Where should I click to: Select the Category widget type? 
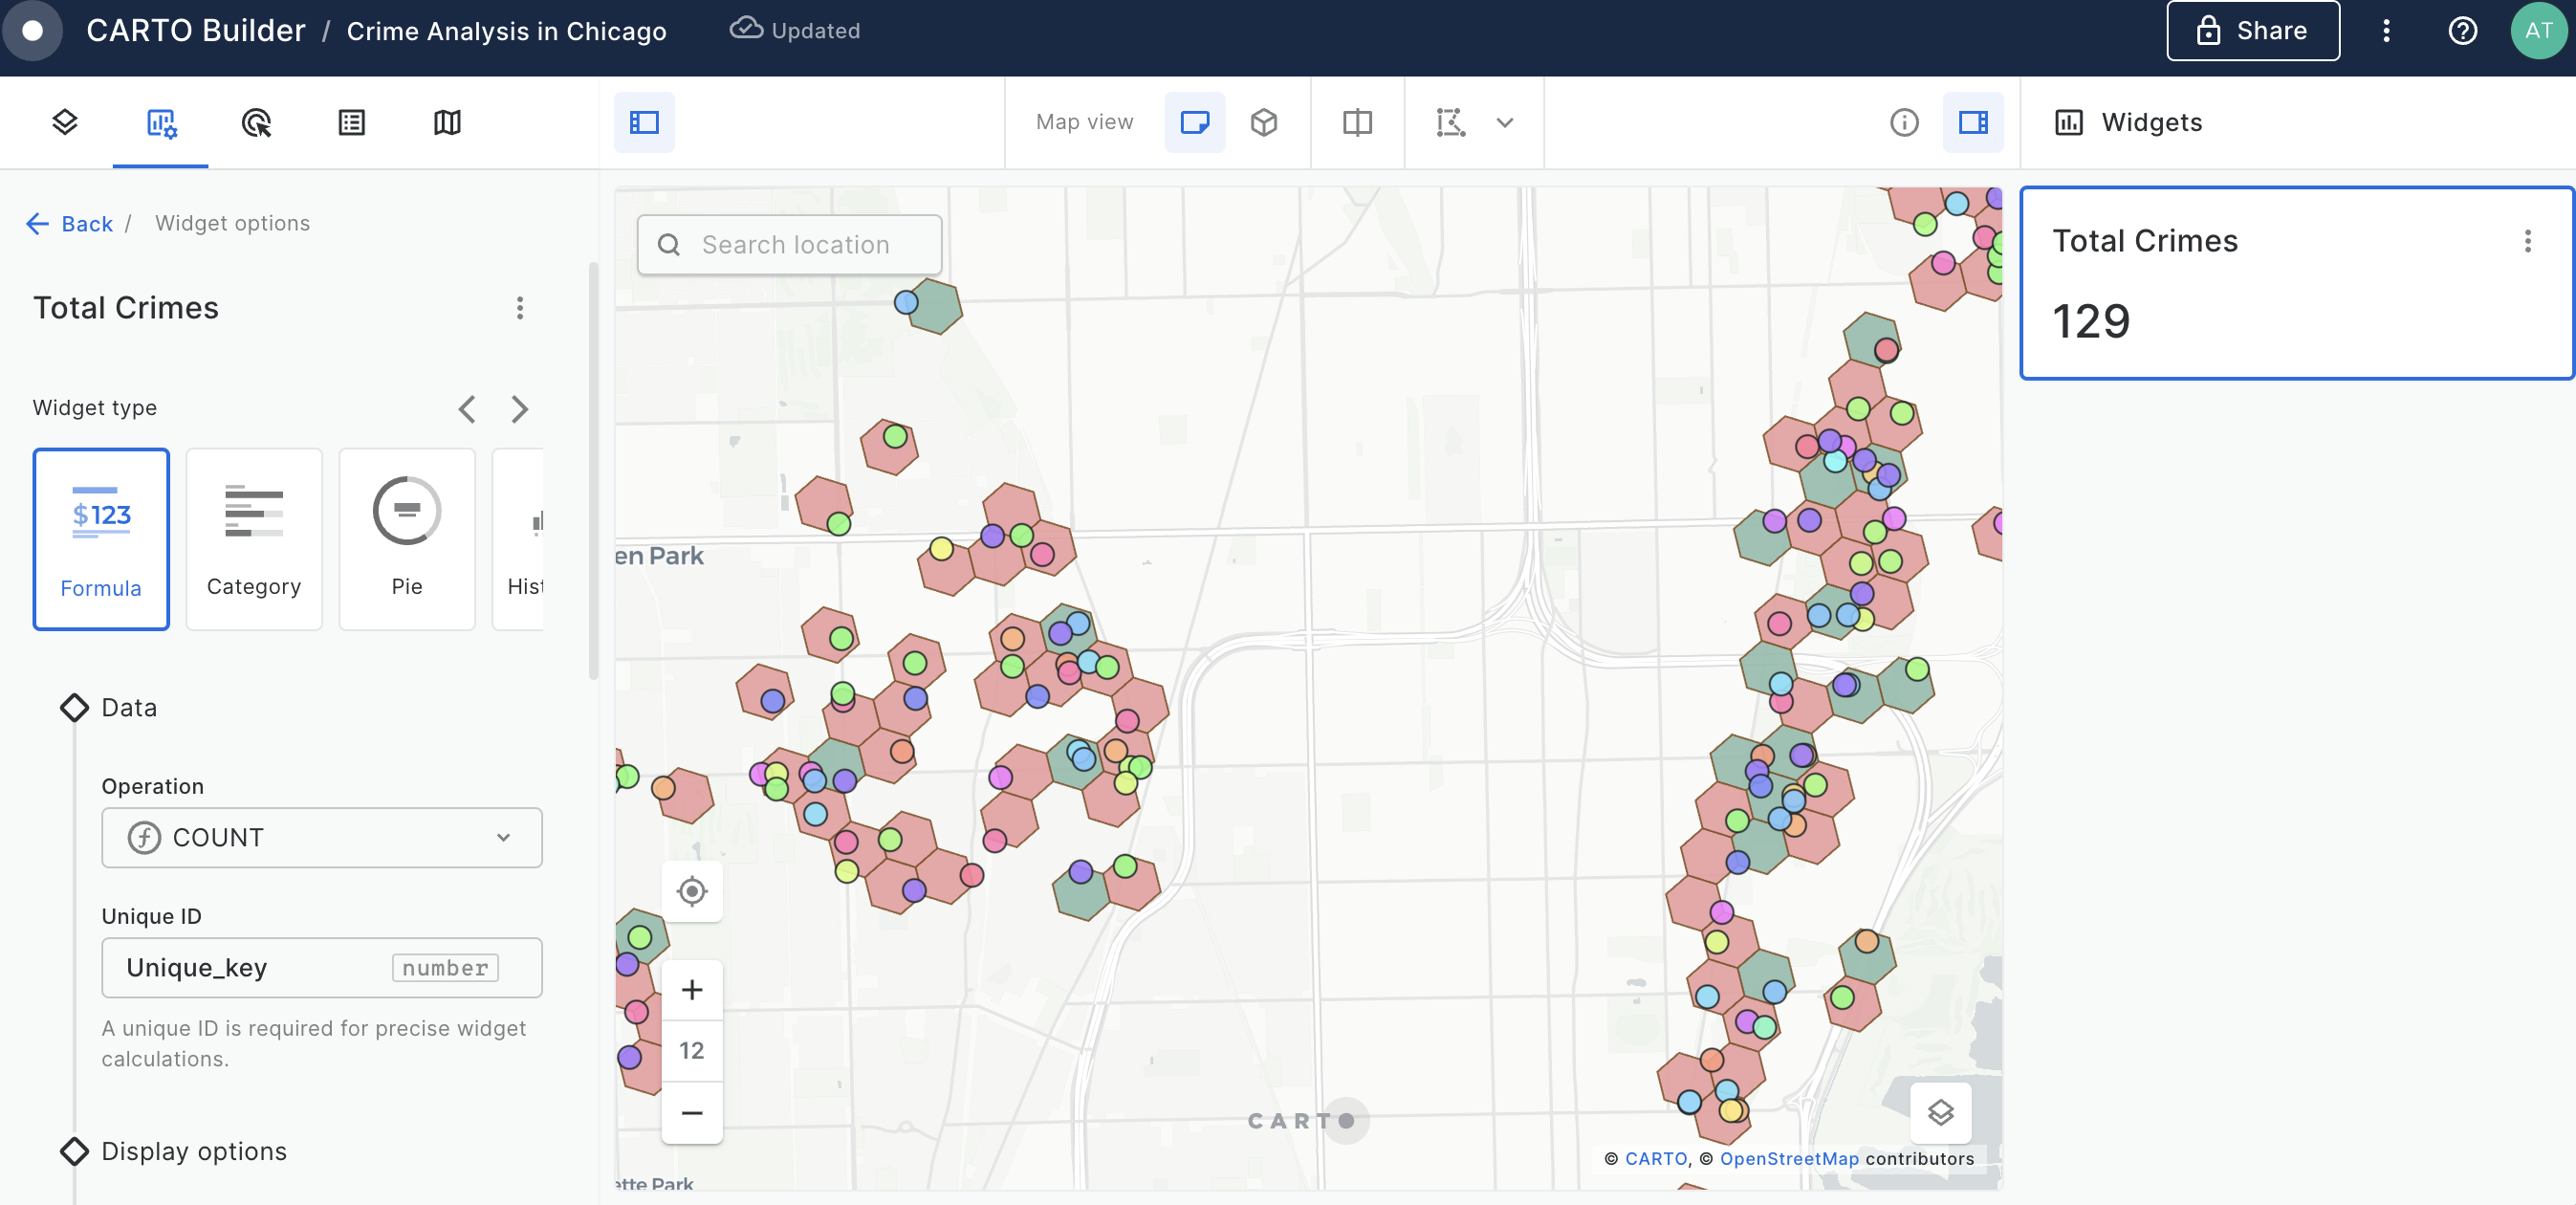click(x=254, y=539)
